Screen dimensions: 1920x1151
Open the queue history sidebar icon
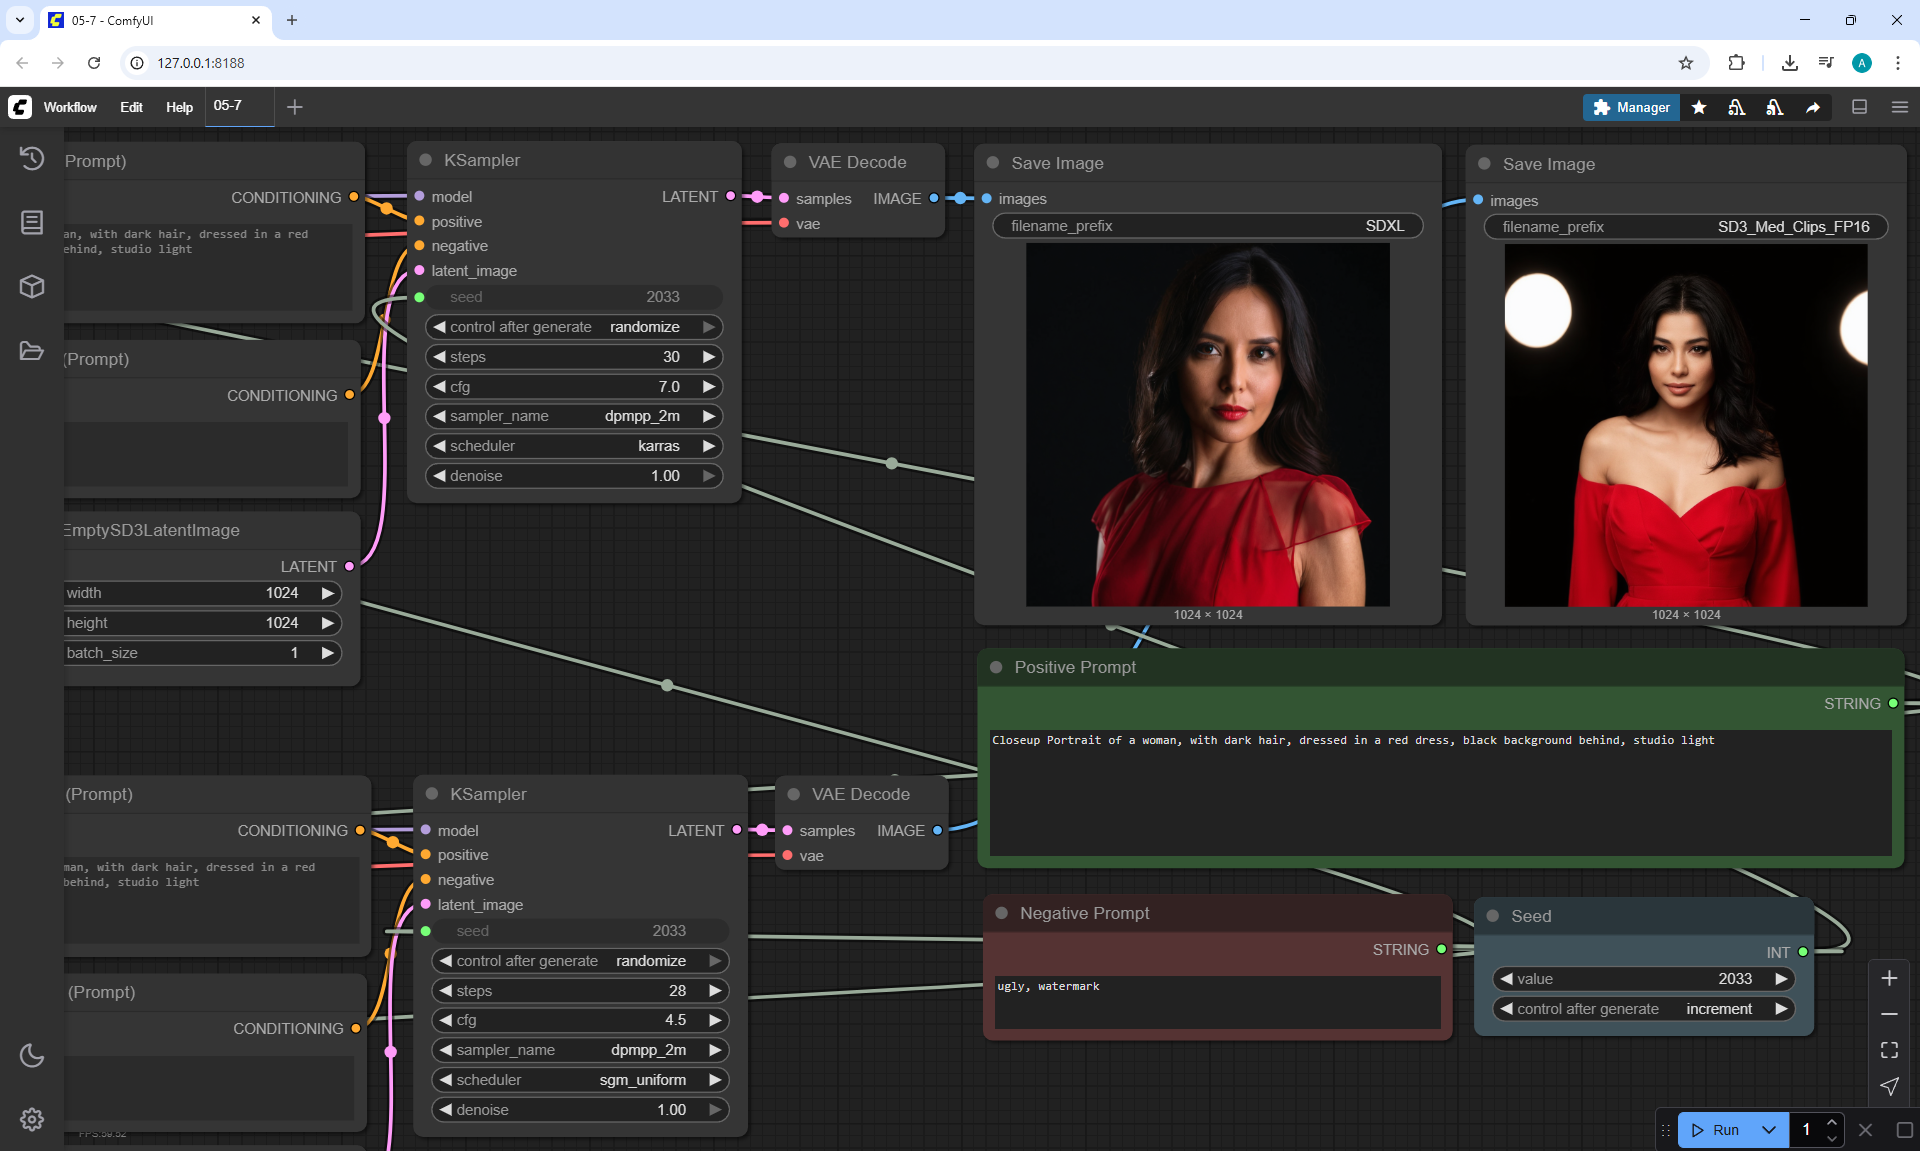(32, 158)
